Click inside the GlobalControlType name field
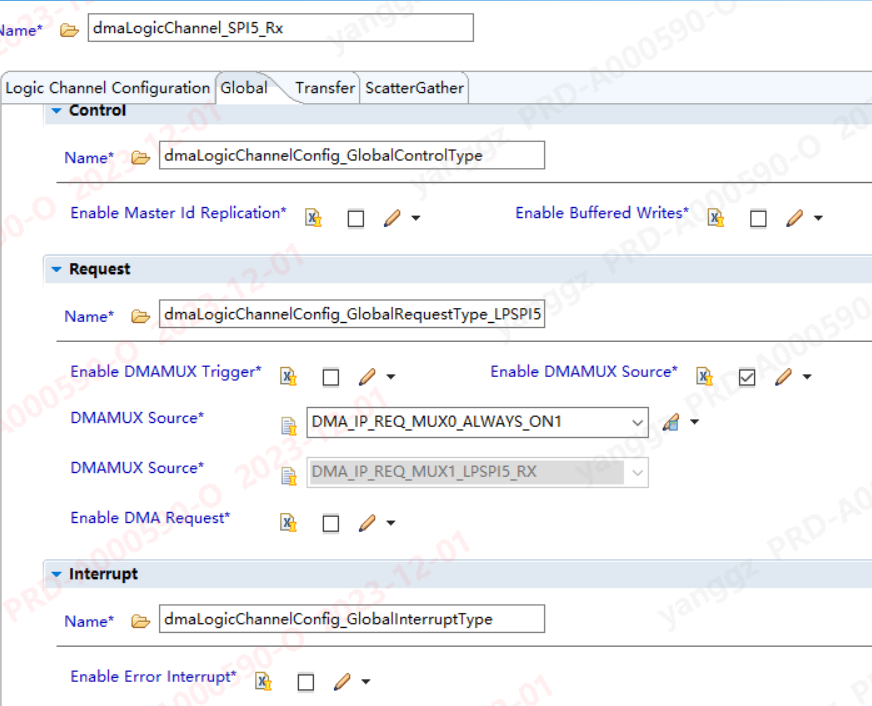Image resolution: width=872 pixels, height=706 pixels. point(350,155)
